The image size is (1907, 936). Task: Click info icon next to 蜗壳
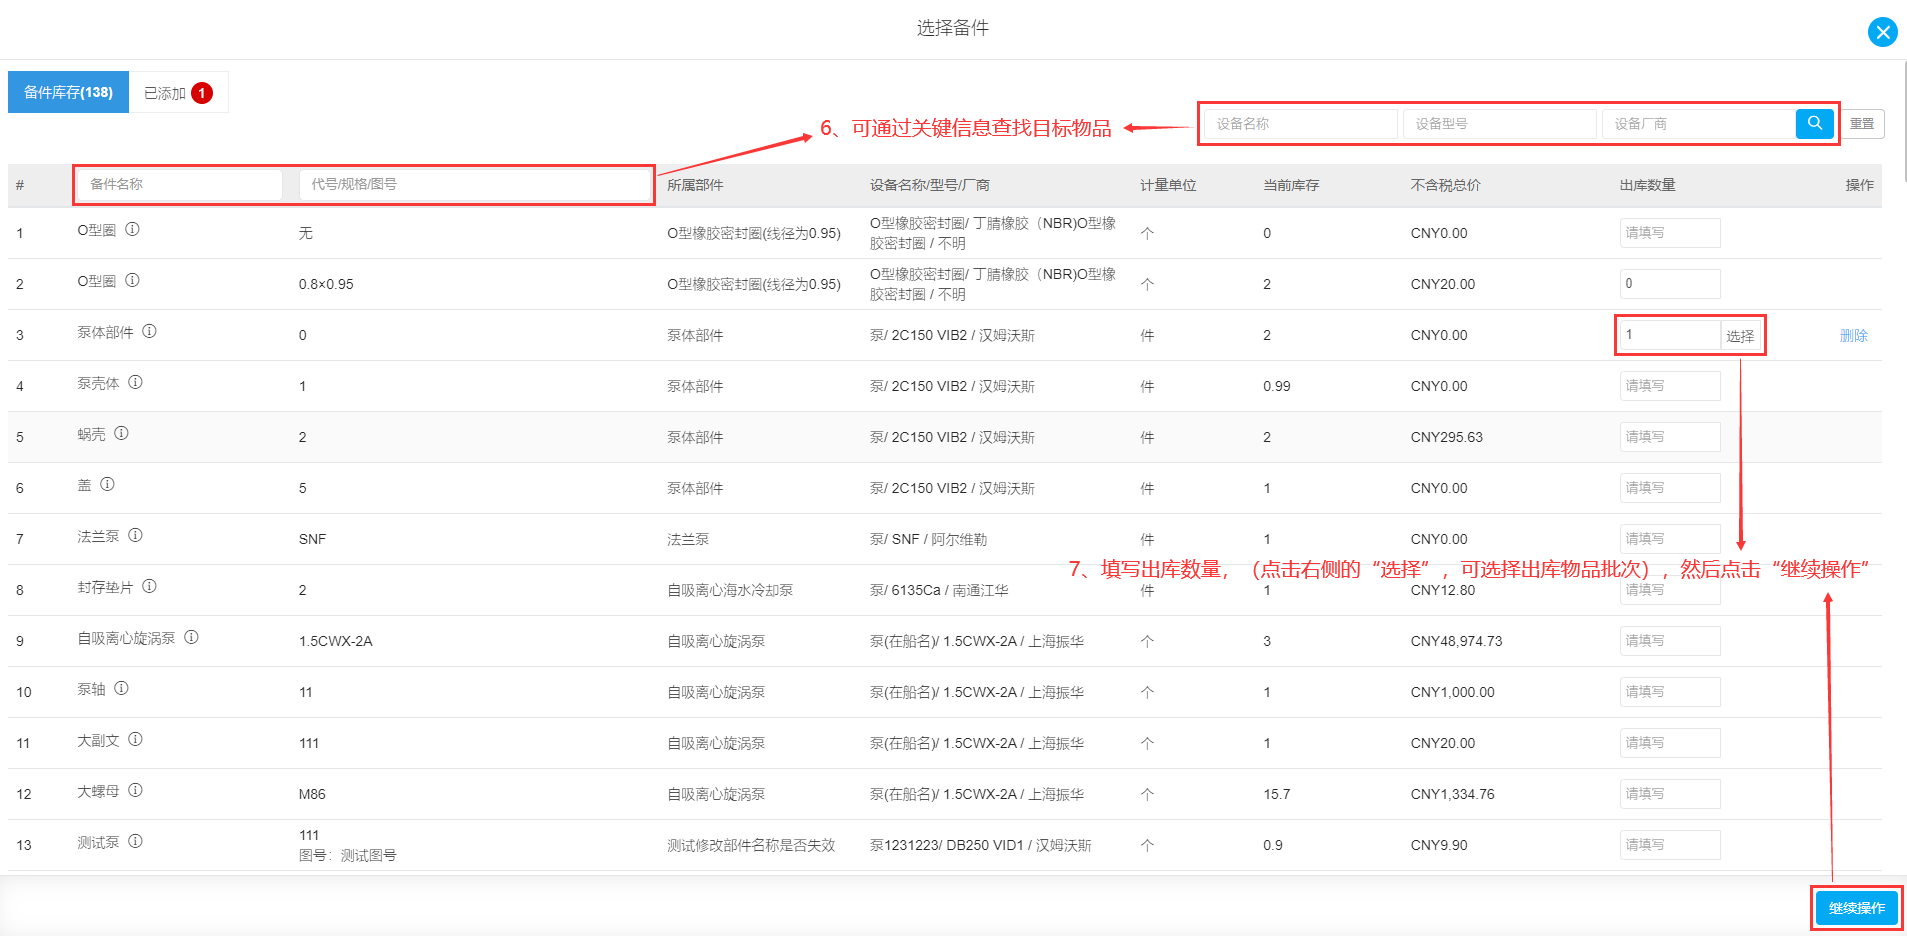point(121,433)
